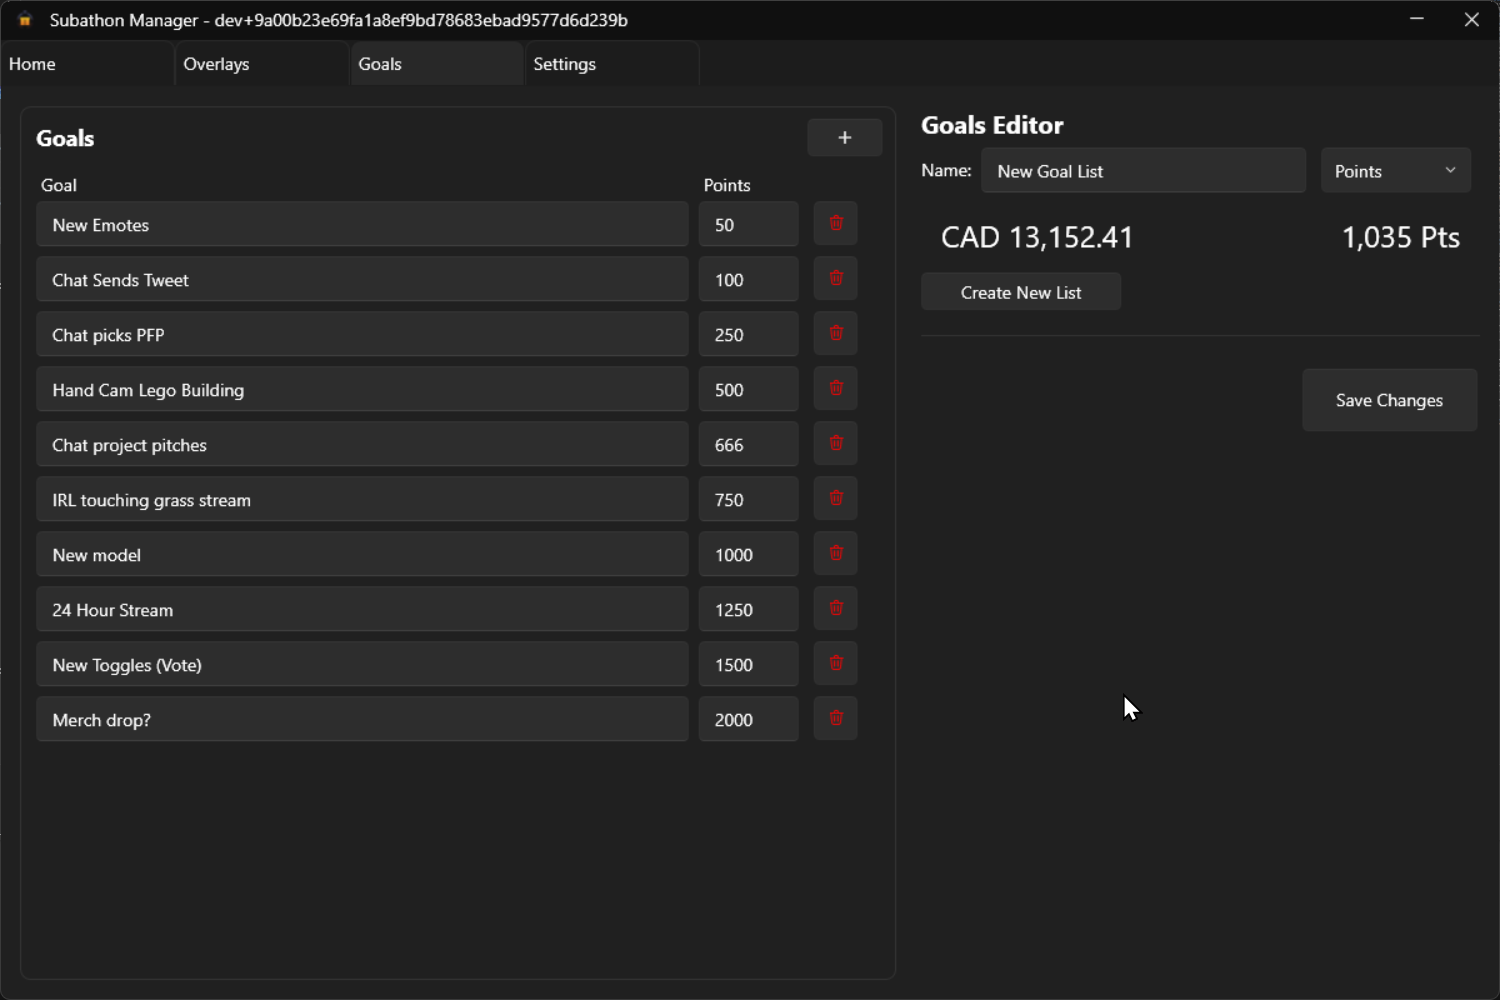The image size is (1500, 1000).
Task: Edit the Chat project pitches goal name
Action: (362, 445)
